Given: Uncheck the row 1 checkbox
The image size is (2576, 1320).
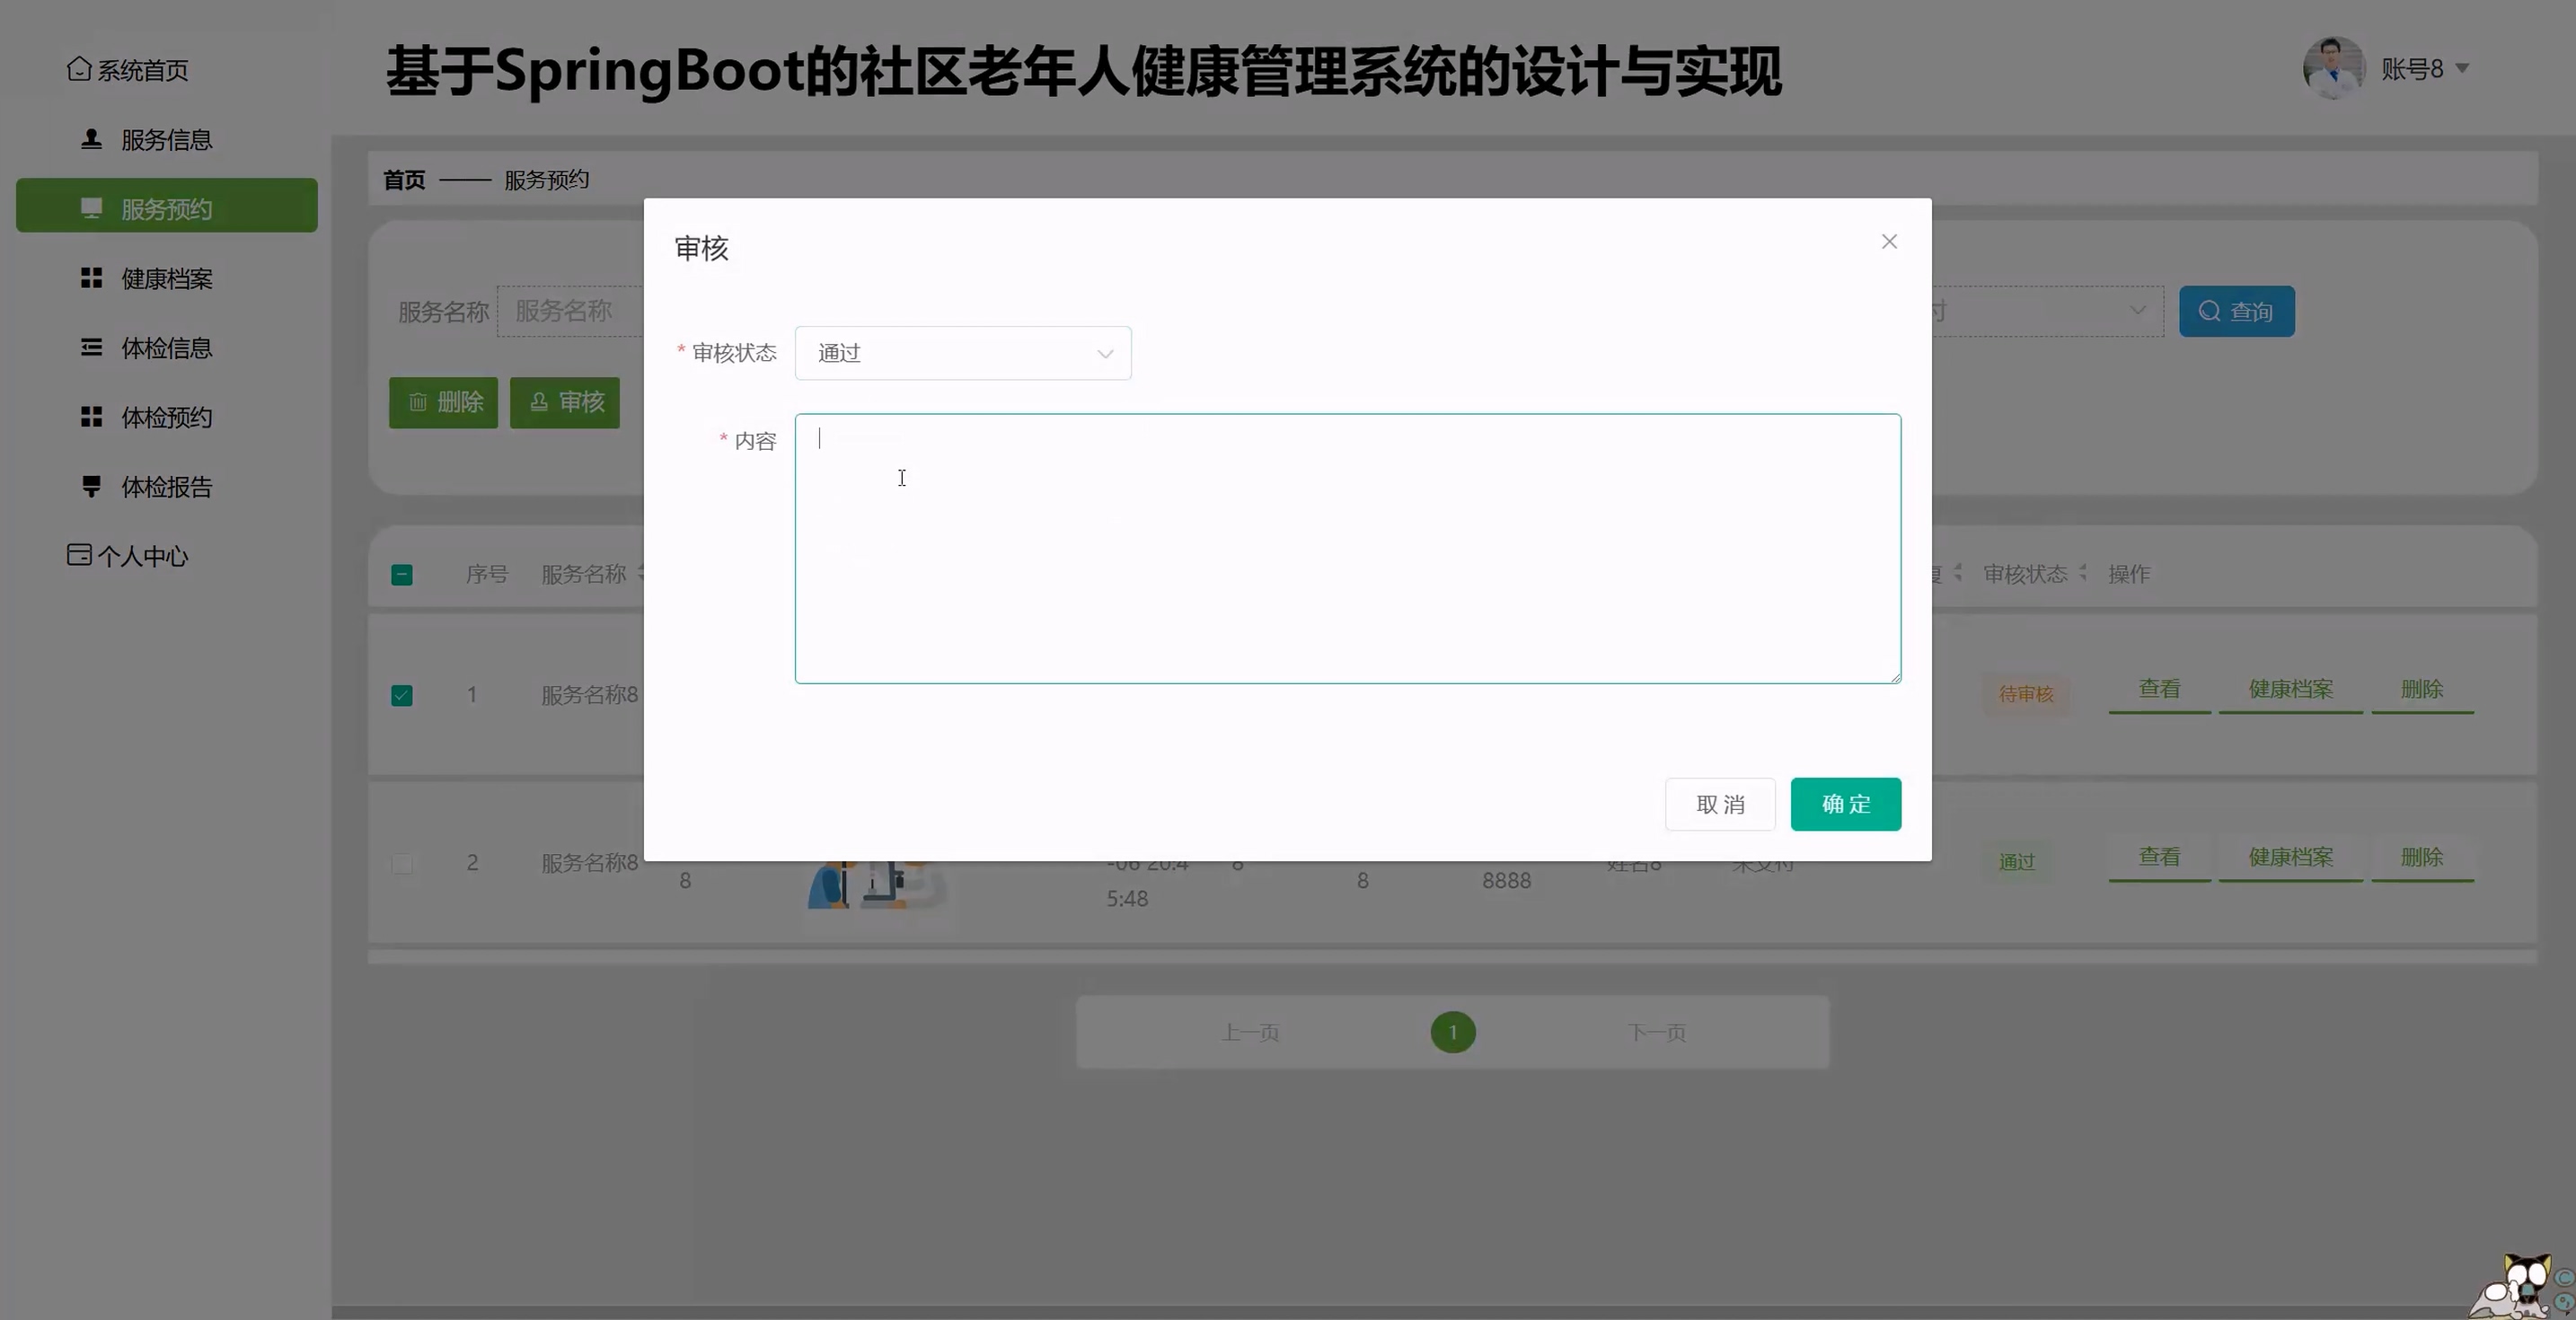Looking at the screenshot, I should [x=402, y=695].
